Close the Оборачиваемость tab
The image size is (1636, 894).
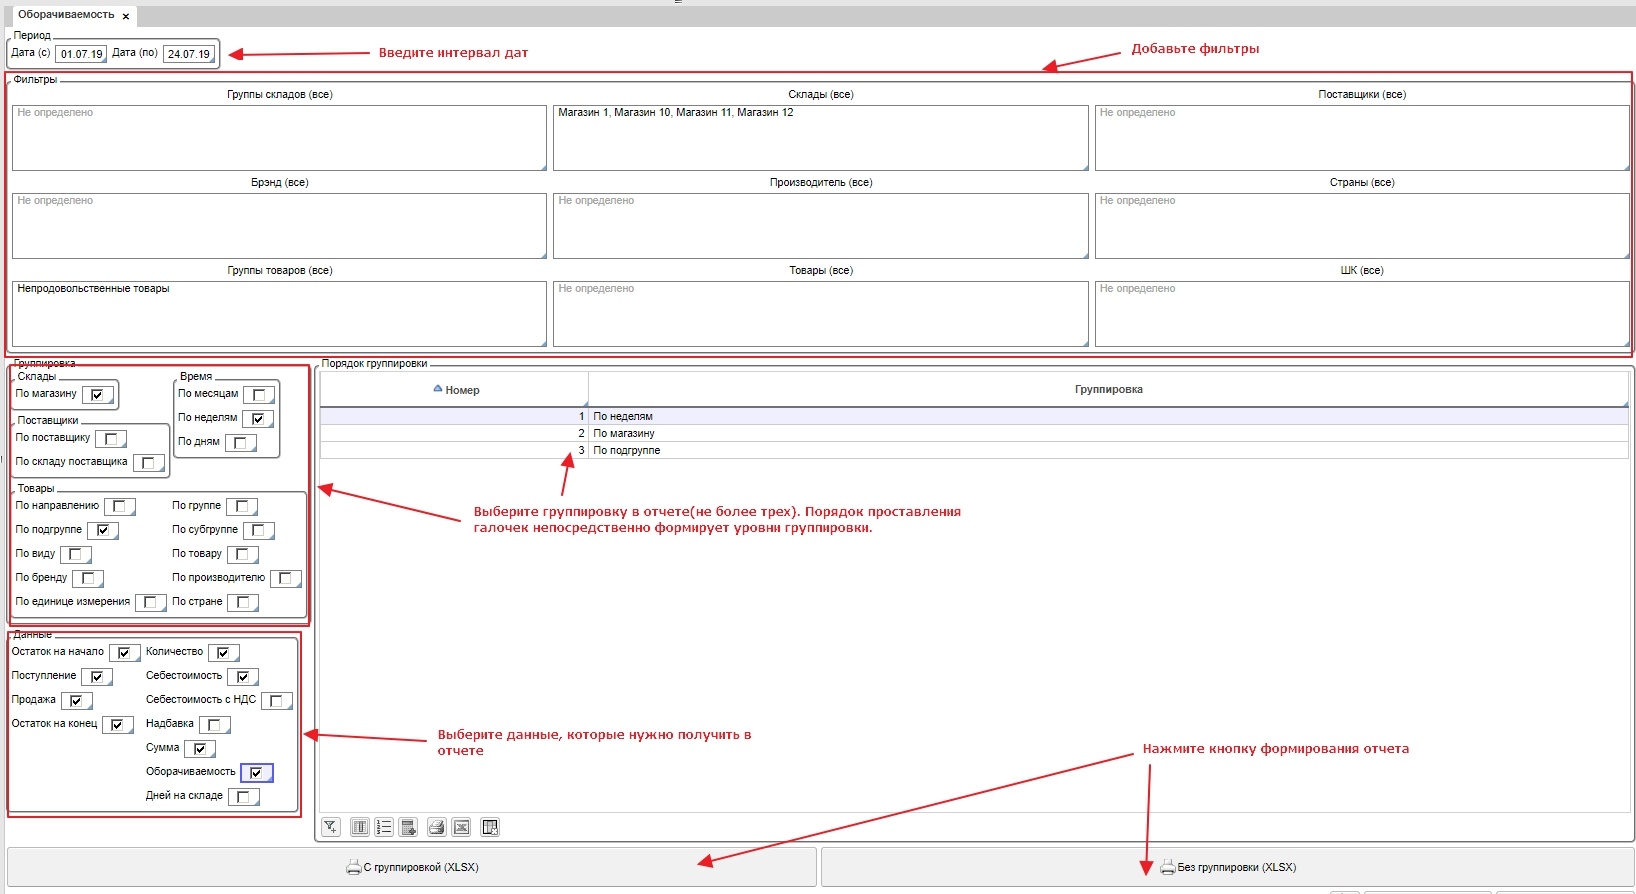(x=126, y=17)
